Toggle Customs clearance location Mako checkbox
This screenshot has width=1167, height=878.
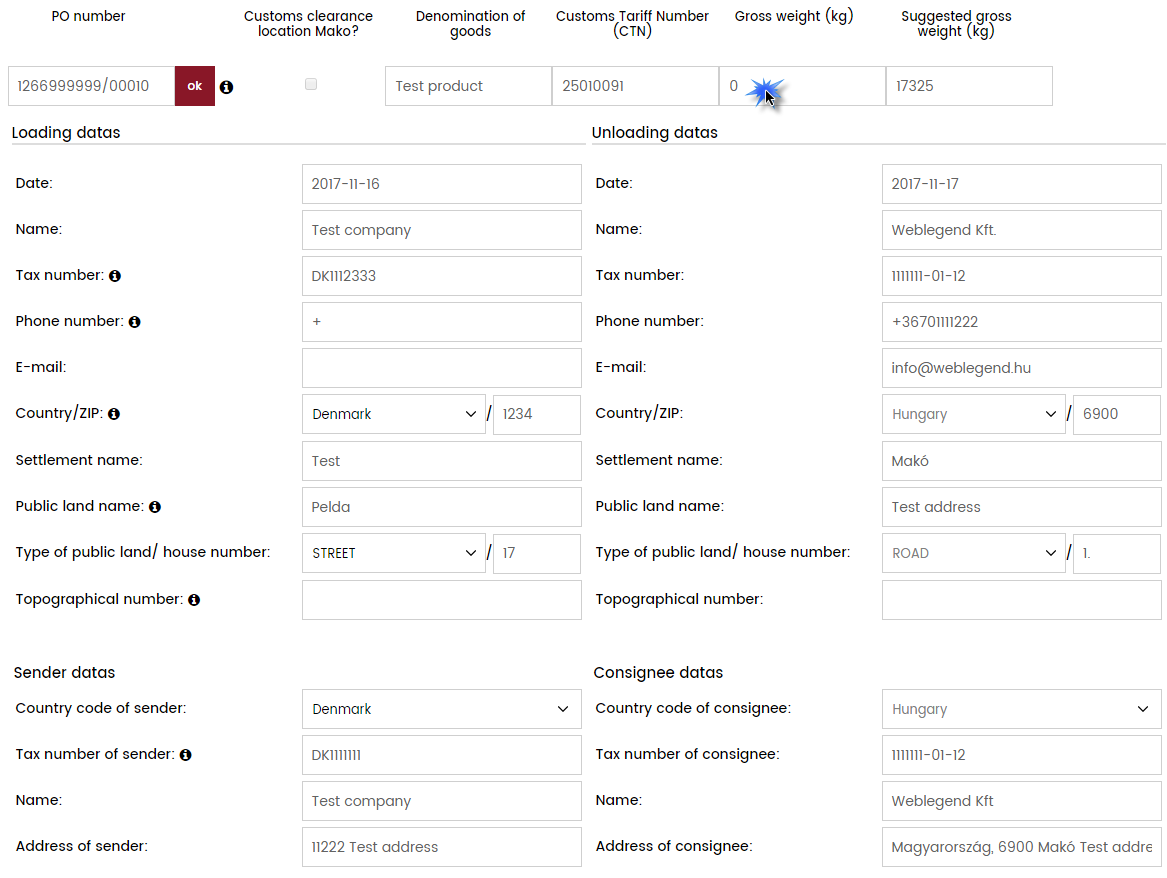(311, 85)
